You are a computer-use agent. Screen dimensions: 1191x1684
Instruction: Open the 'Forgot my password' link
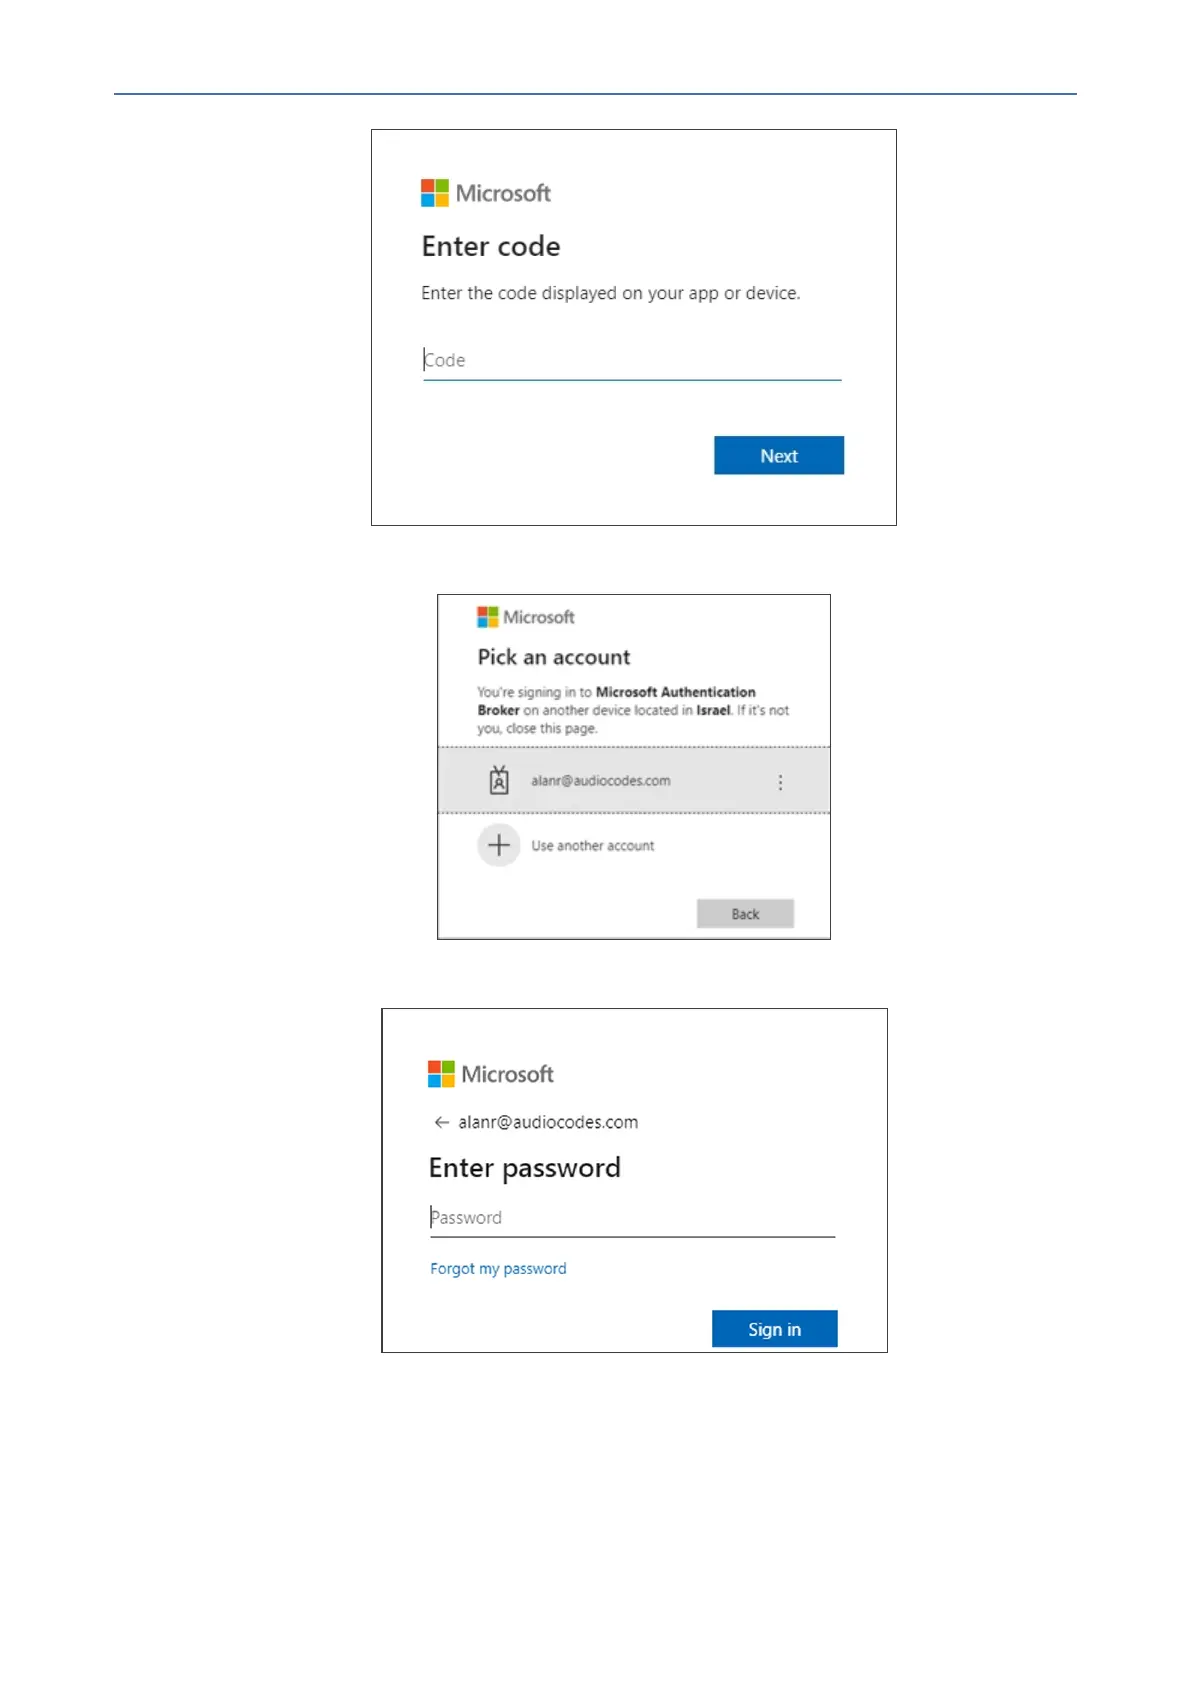pos(498,1268)
